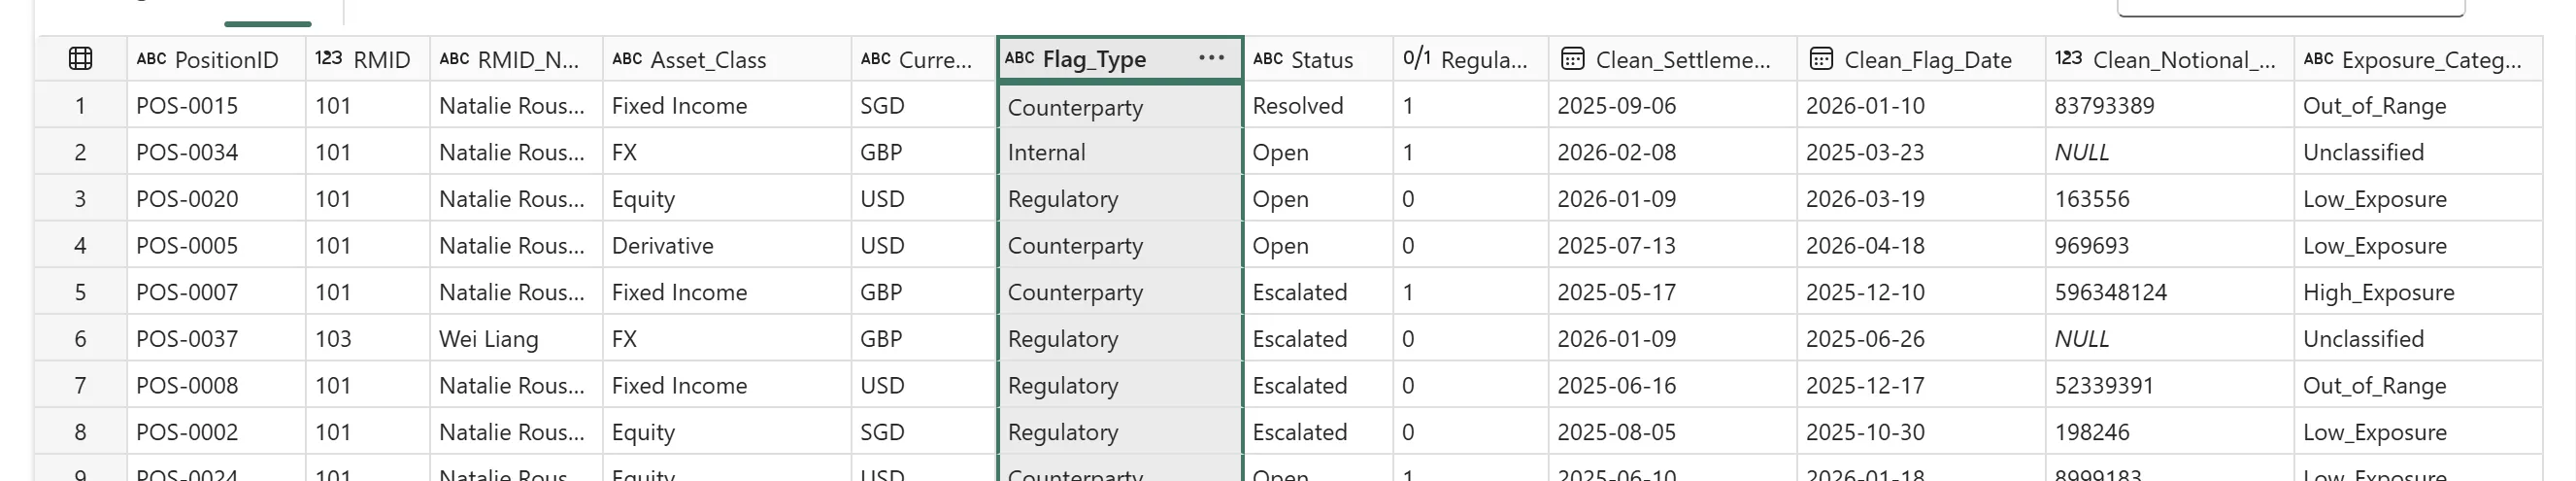Click Derivative asset class cell

(x=726, y=245)
